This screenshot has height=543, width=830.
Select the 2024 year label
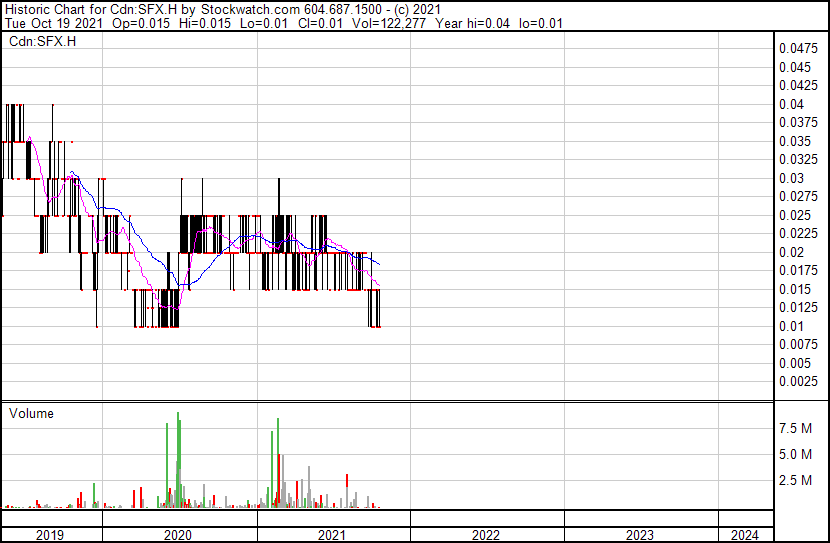pyautogui.click(x=745, y=535)
